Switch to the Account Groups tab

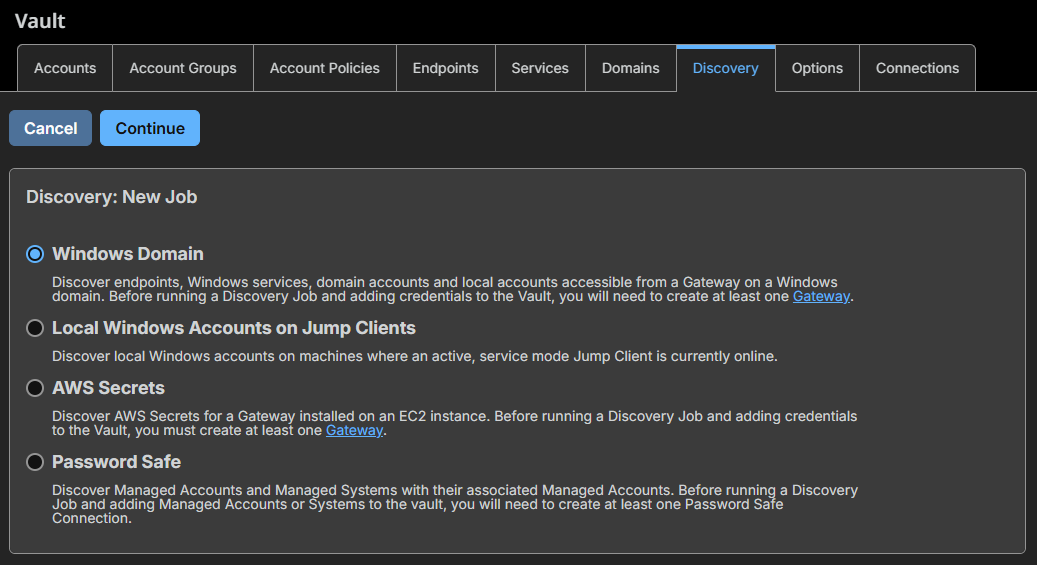coord(183,68)
